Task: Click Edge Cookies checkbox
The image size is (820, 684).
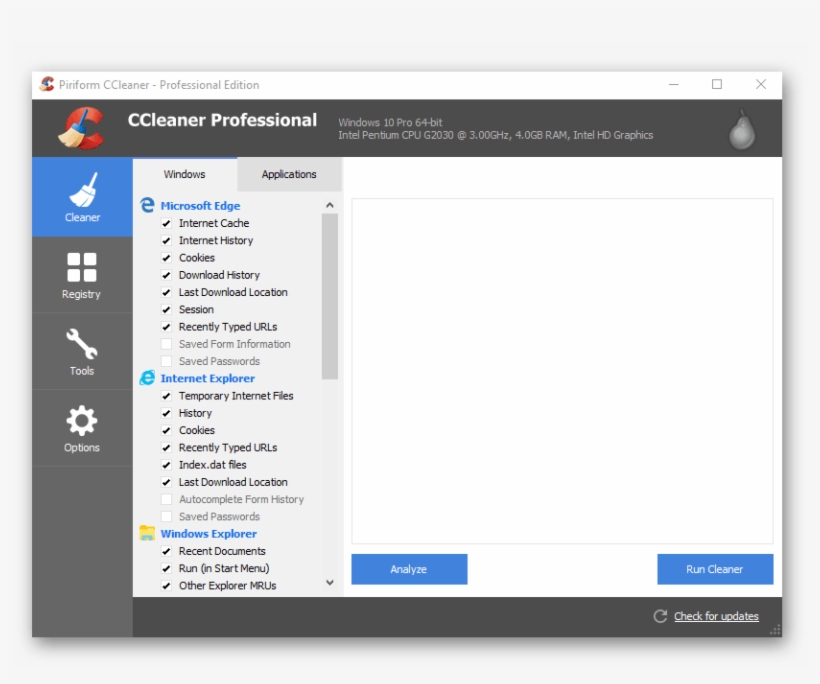Action: 166,258
